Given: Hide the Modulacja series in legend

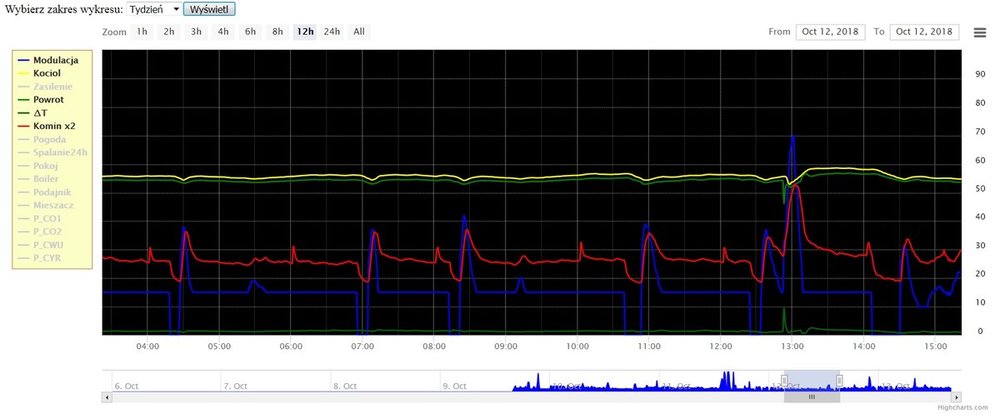Looking at the screenshot, I should (x=56, y=60).
